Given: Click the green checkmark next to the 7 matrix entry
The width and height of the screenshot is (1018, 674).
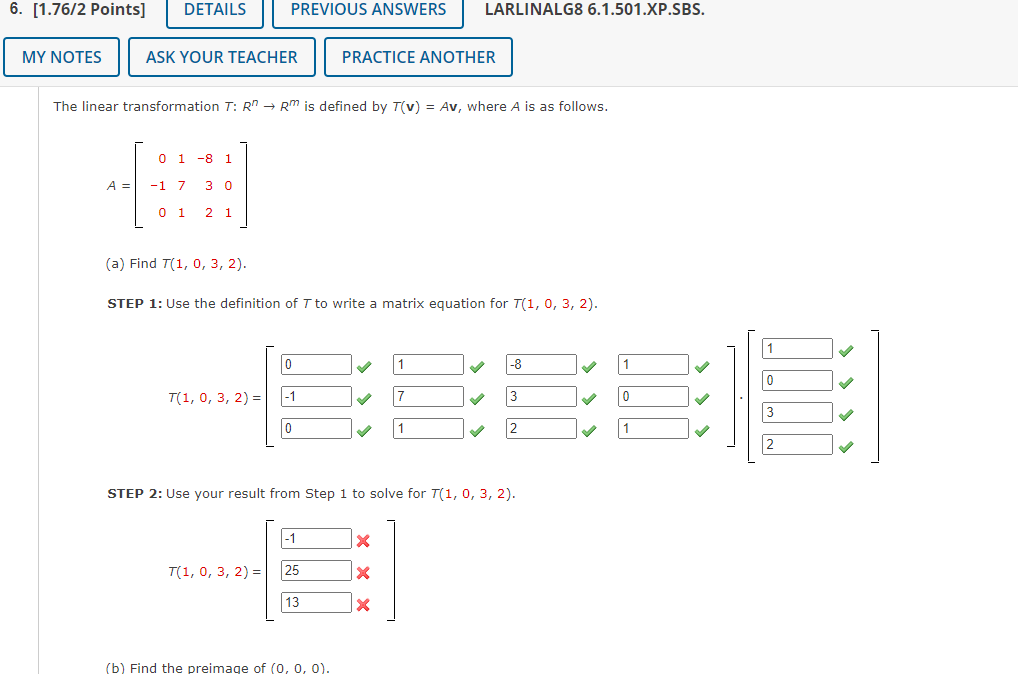Looking at the screenshot, I should [477, 398].
